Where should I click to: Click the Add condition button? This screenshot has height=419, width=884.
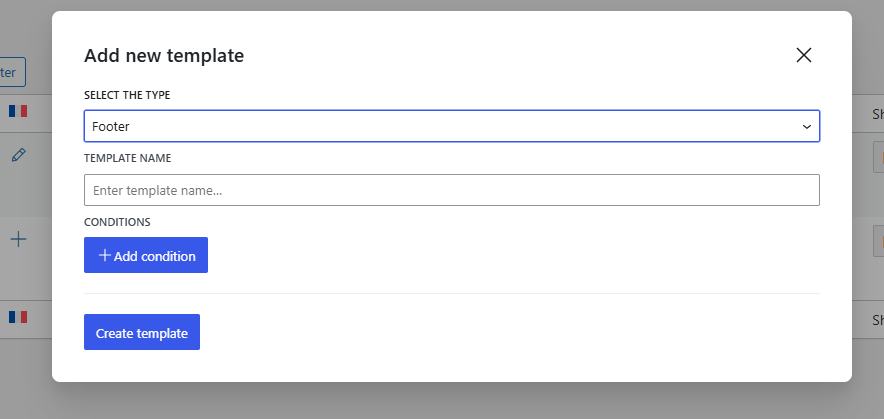tap(146, 255)
